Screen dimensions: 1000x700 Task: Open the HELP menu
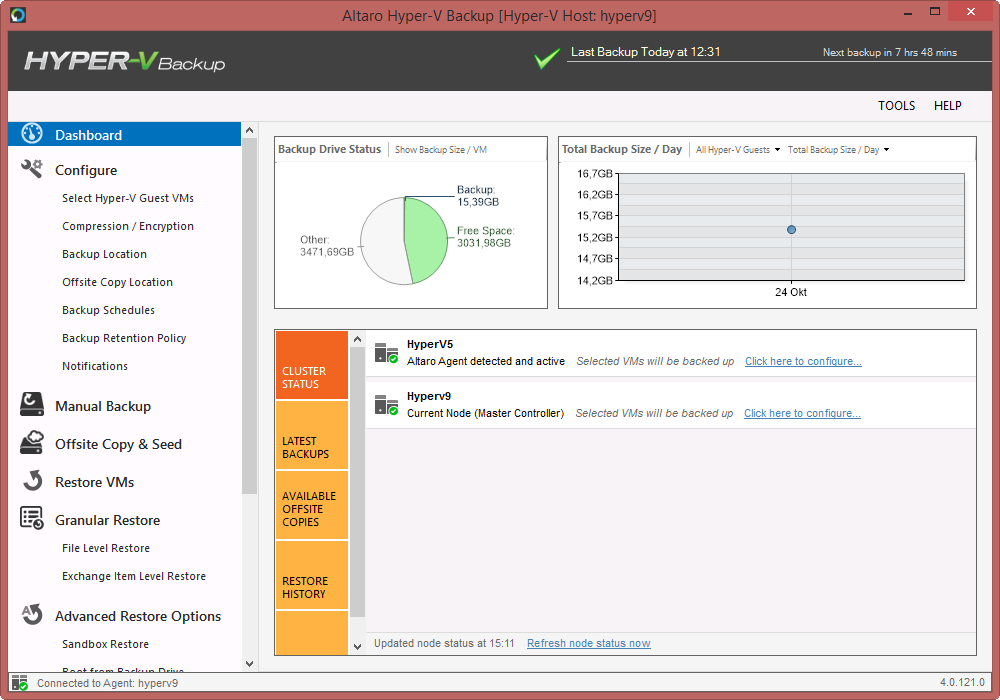(x=948, y=106)
